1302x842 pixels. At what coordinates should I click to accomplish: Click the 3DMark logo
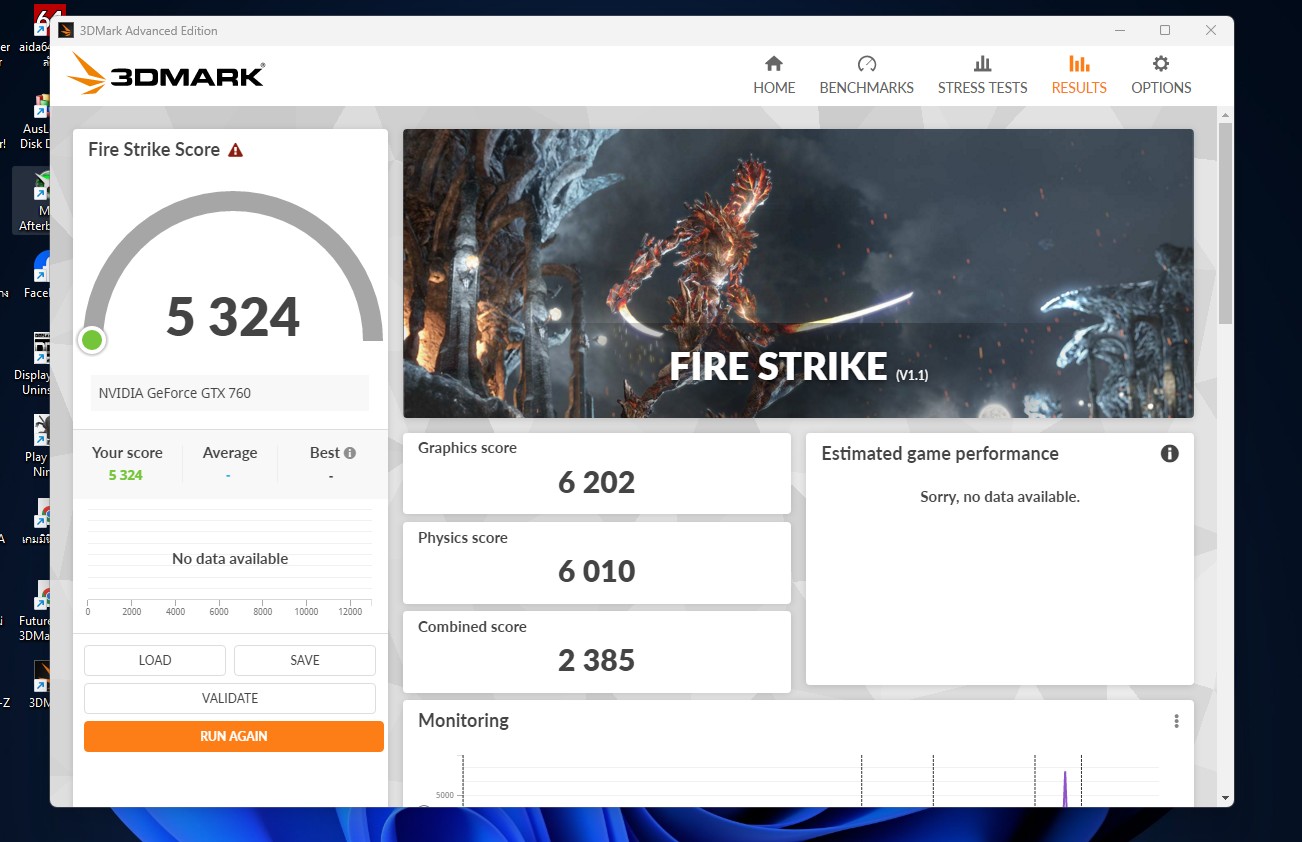(166, 75)
